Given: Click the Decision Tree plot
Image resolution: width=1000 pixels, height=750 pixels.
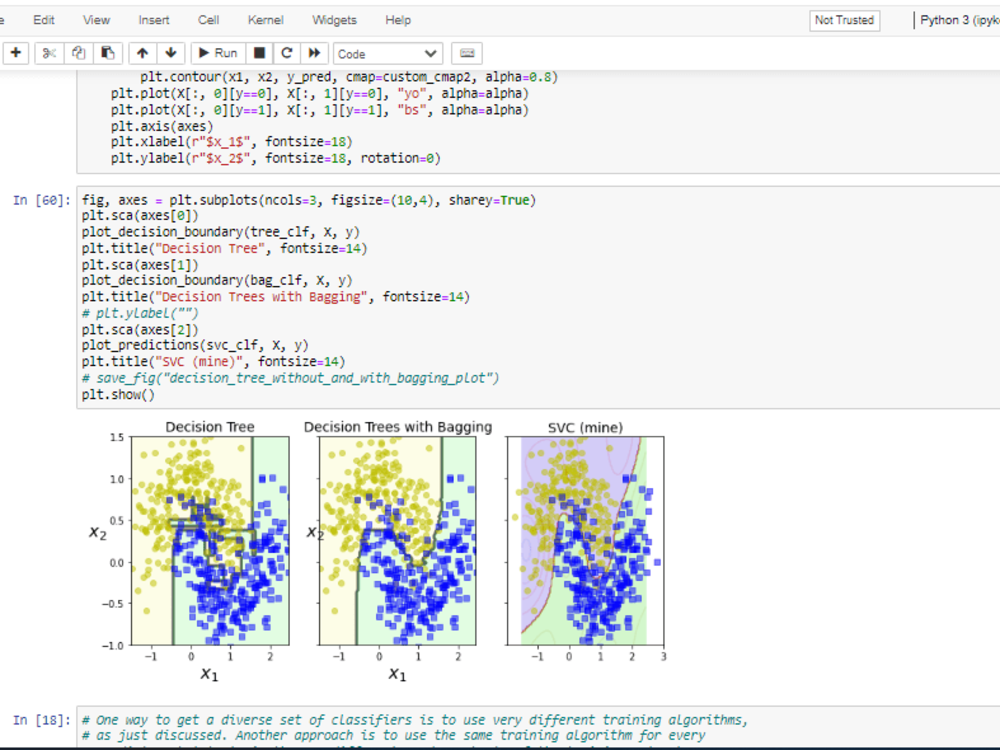Looking at the screenshot, I should [210, 541].
